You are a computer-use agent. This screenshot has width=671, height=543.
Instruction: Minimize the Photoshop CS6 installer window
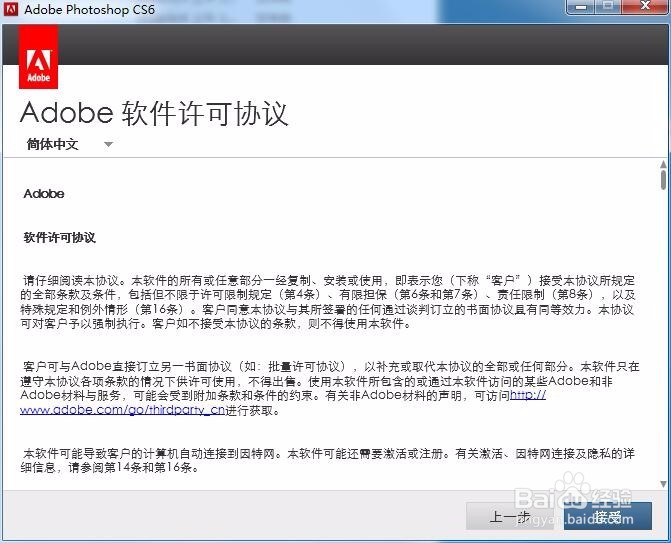pos(580,7)
